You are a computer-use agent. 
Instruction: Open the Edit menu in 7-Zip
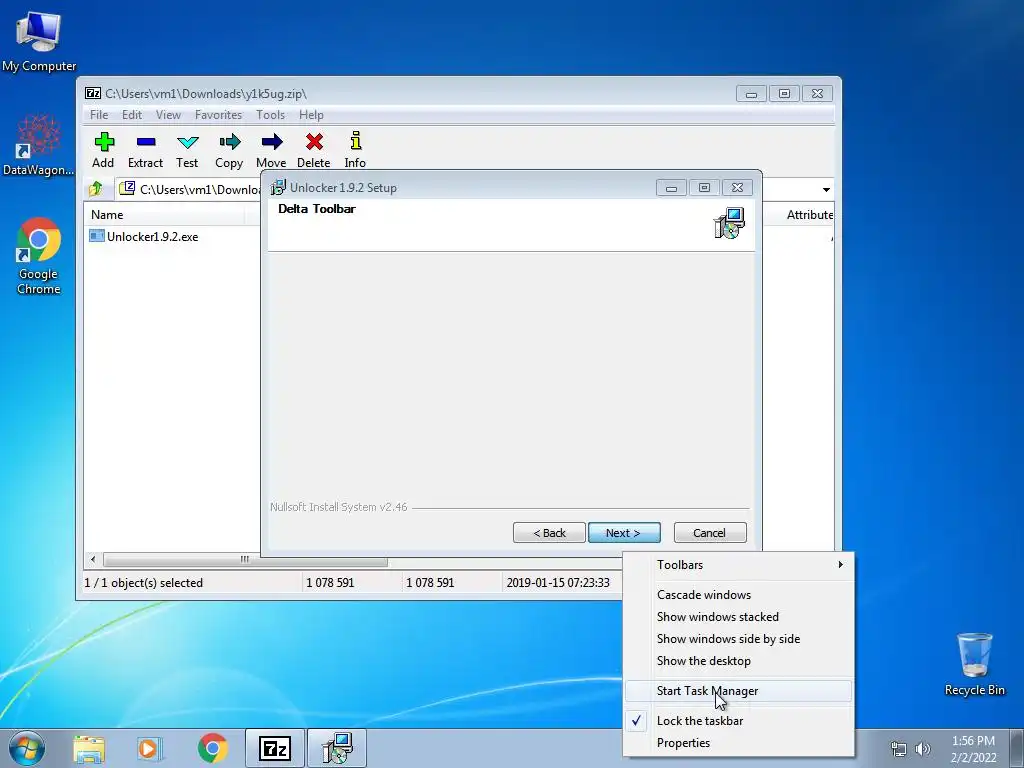[x=131, y=115]
